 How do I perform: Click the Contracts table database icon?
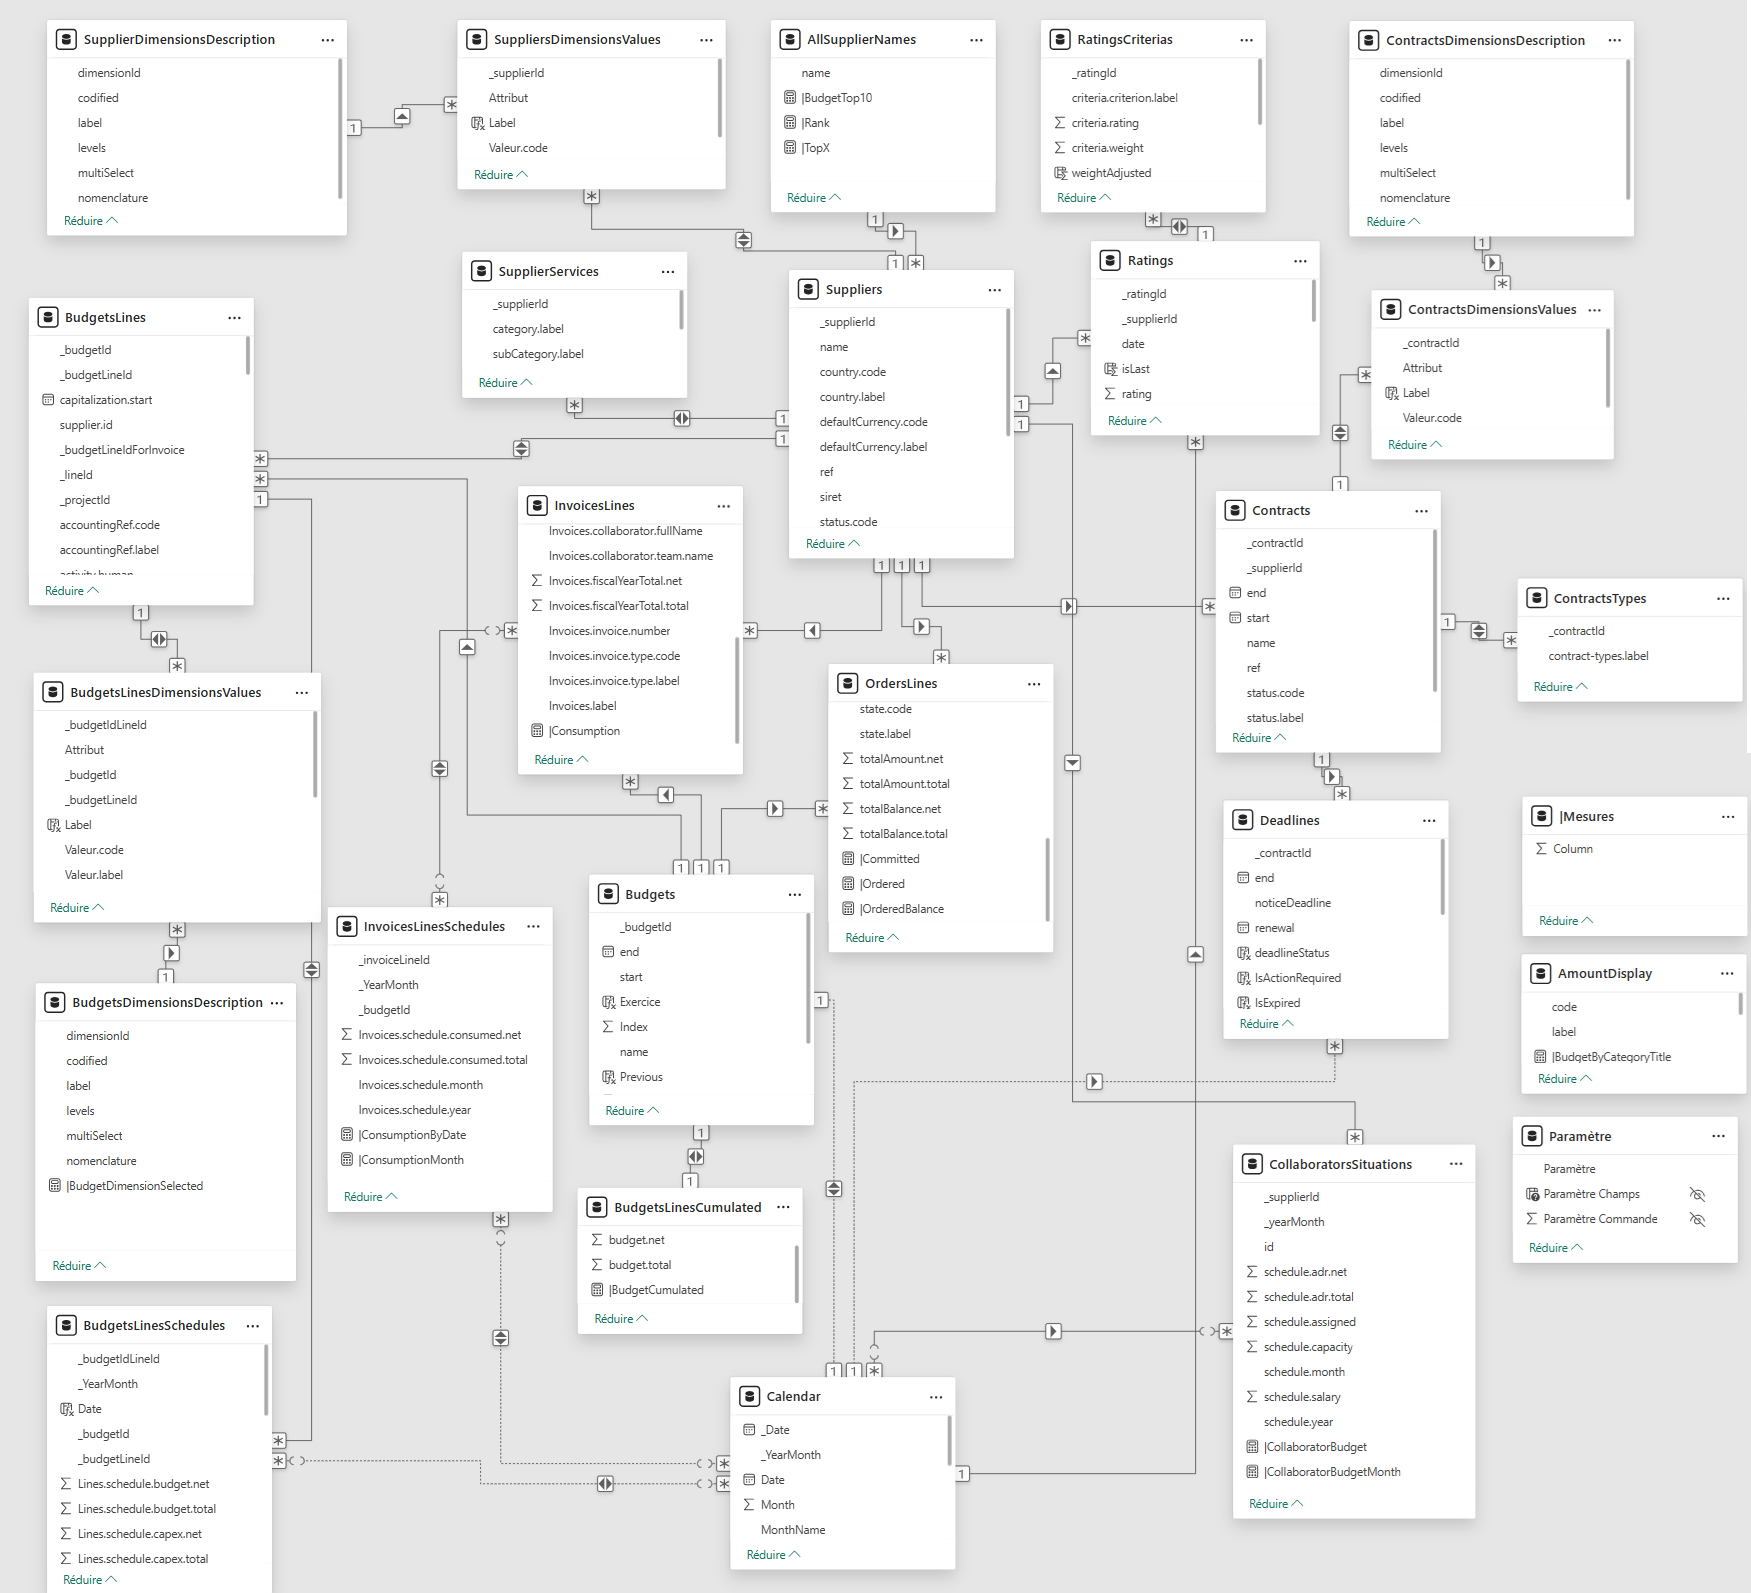1235,510
